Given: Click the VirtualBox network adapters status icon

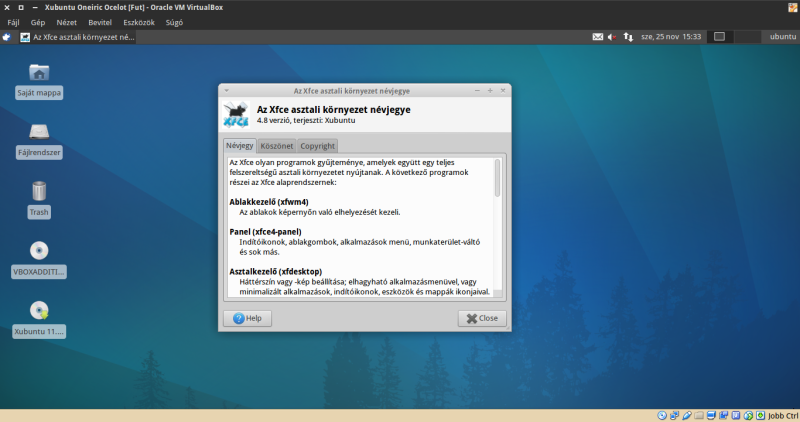Looking at the screenshot, I should tap(674, 415).
